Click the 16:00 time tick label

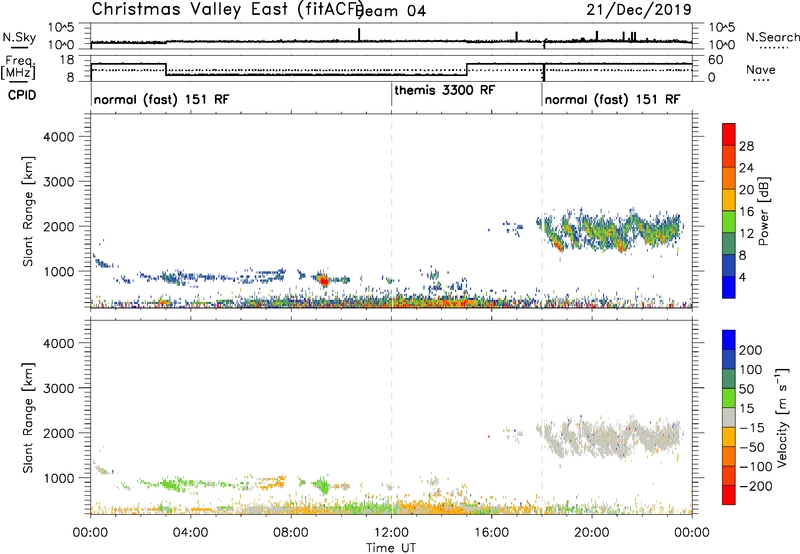[x=491, y=533]
